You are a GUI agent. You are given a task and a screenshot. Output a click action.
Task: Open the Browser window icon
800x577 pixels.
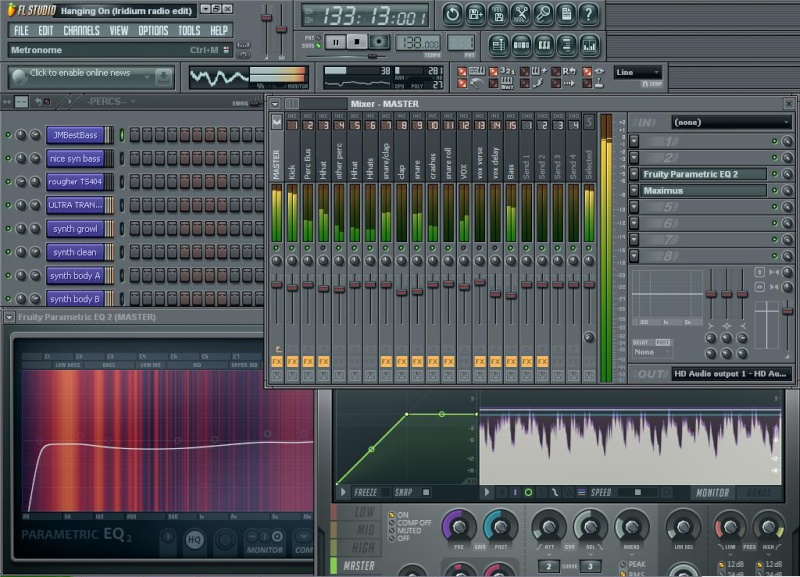[566, 45]
